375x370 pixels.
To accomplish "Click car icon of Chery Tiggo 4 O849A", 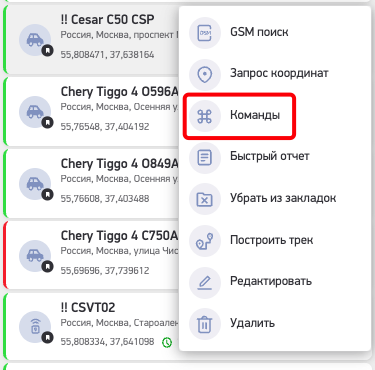I will pyautogui.click(x=35, y=184).
